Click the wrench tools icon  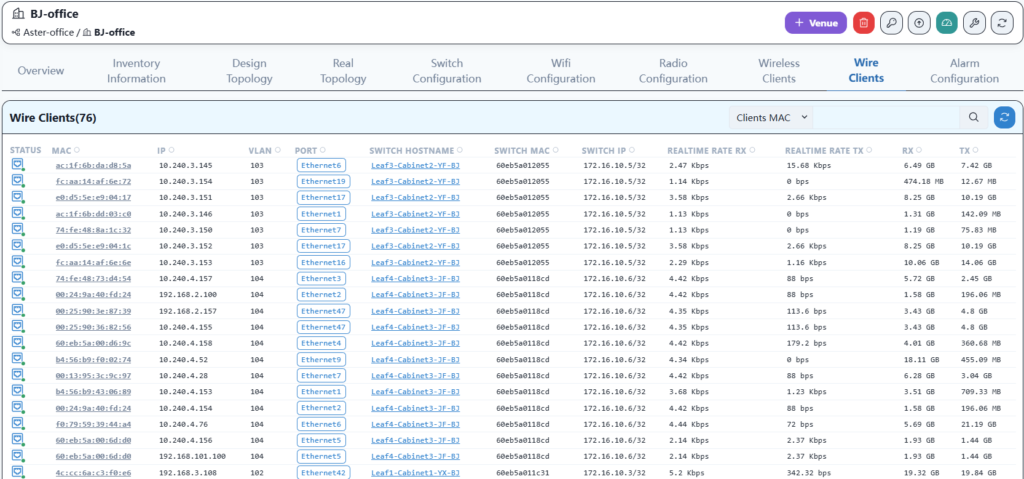coord(973,22)
